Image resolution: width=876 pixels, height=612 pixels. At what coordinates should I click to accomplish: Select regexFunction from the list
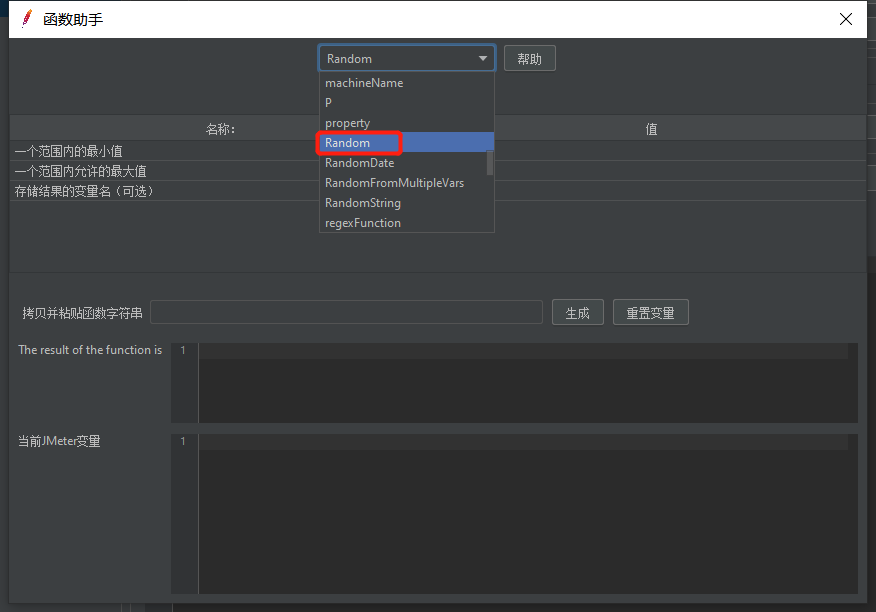406,223
